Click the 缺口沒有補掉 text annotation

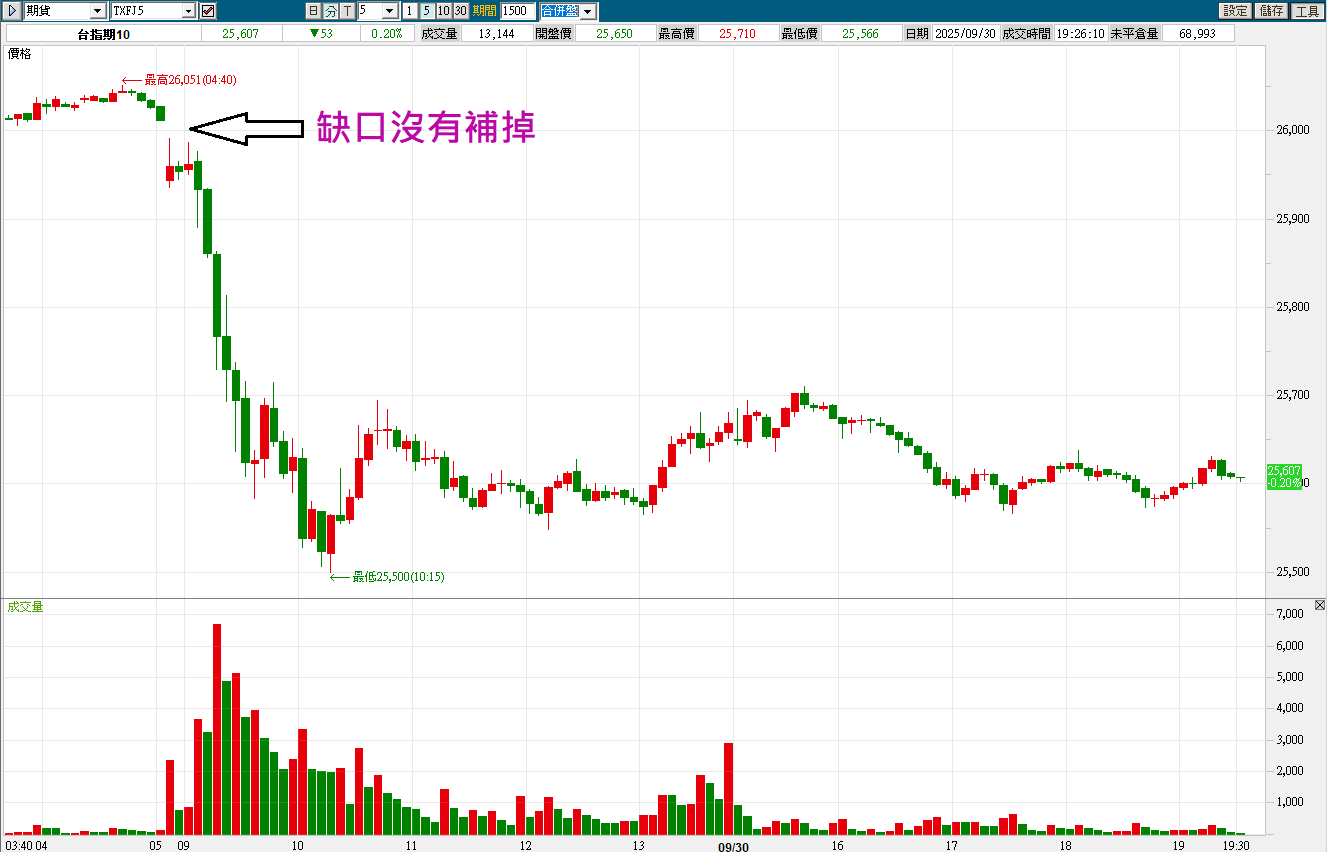pos(426,127)
